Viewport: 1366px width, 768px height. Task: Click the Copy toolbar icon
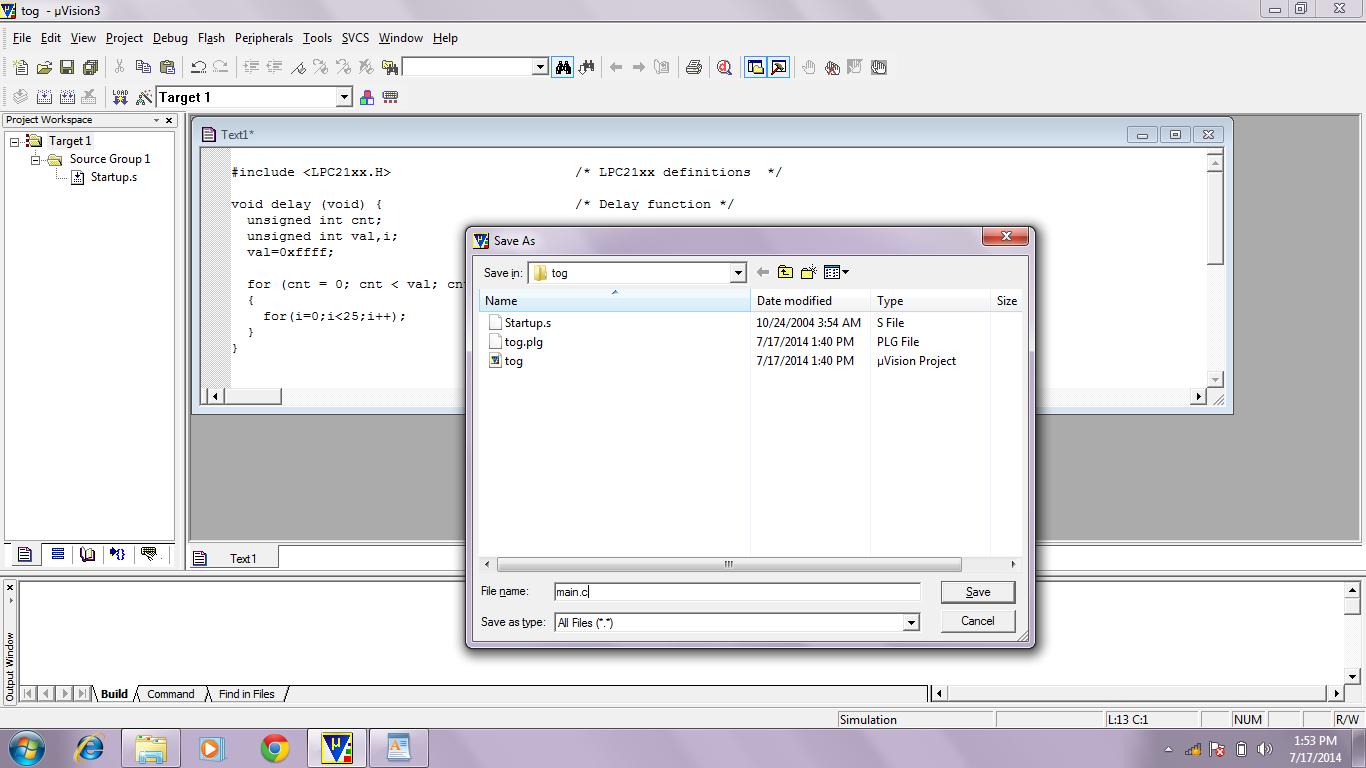point(143,67)
